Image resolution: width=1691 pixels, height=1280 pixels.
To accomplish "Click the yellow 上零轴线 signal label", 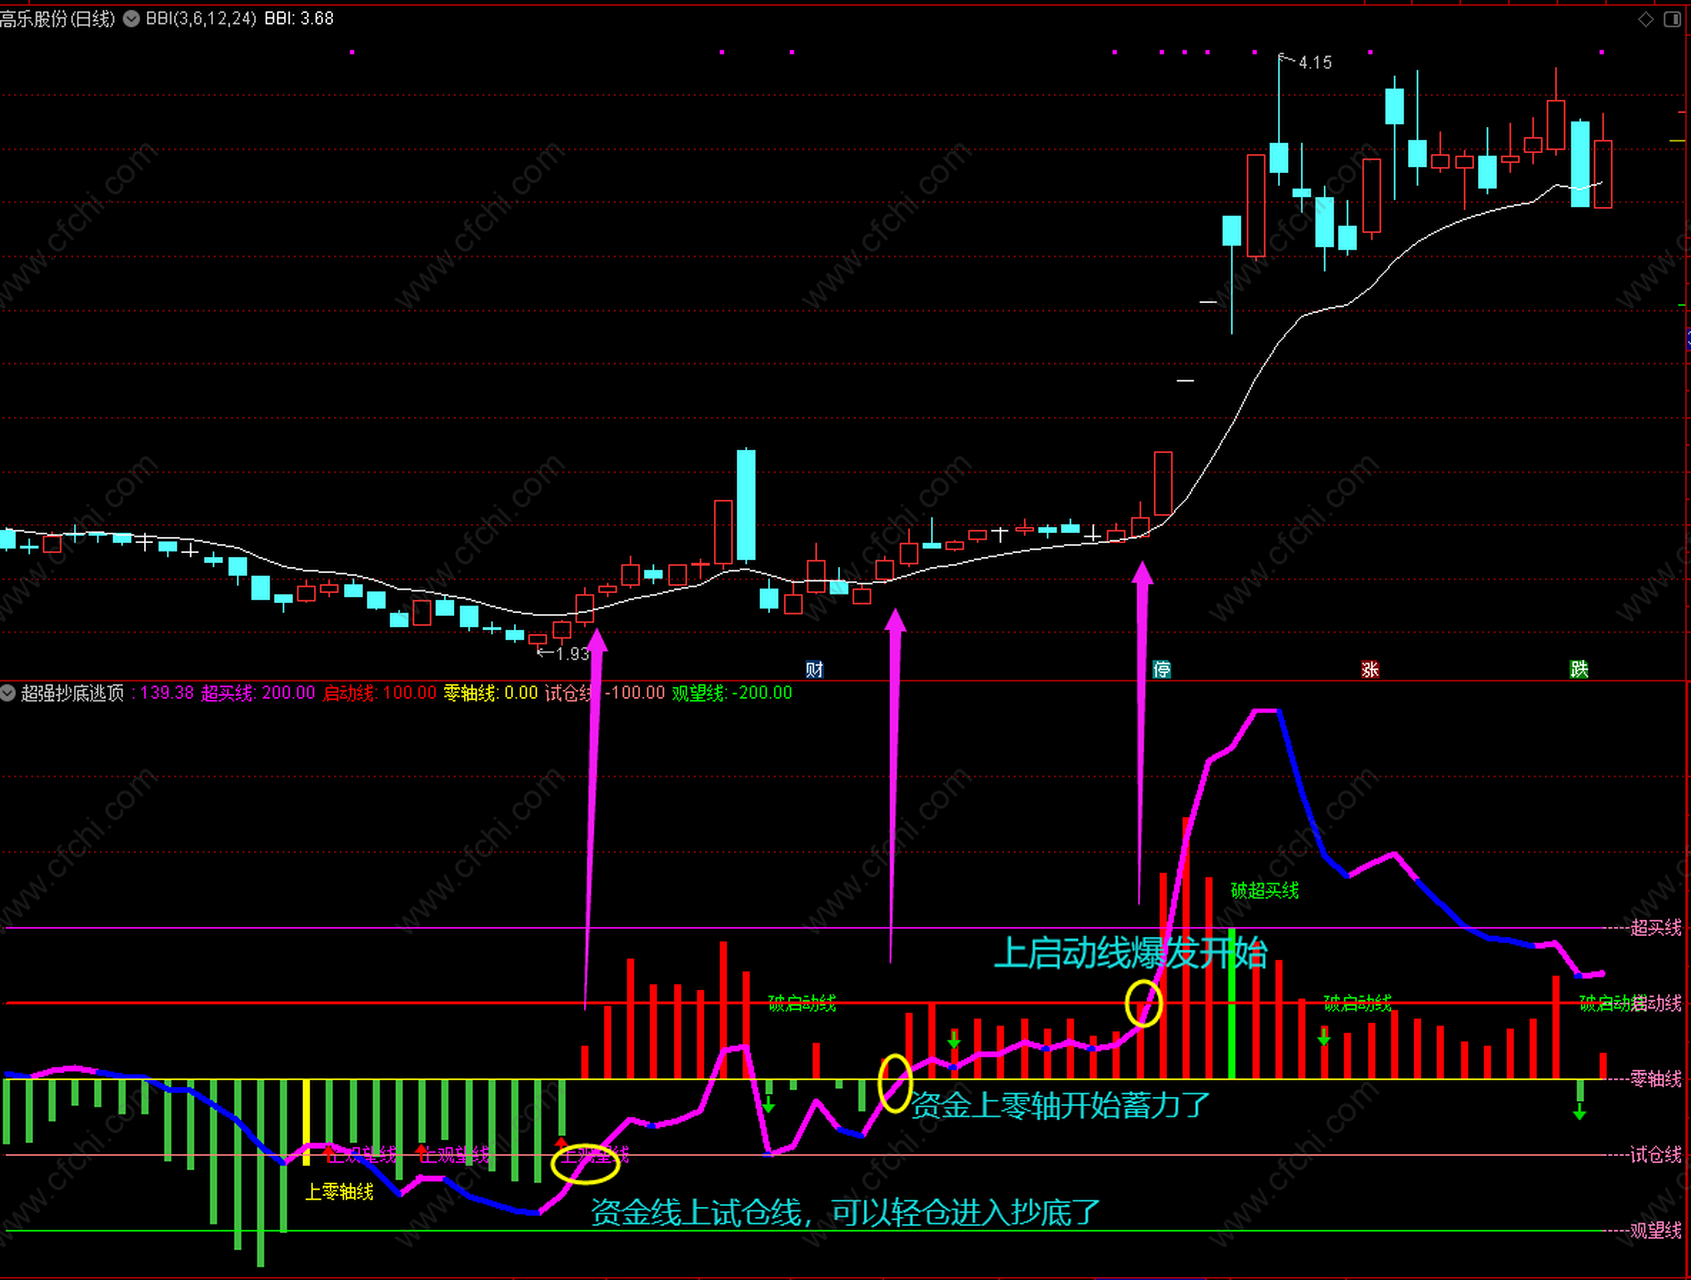I will (339, 1192).
